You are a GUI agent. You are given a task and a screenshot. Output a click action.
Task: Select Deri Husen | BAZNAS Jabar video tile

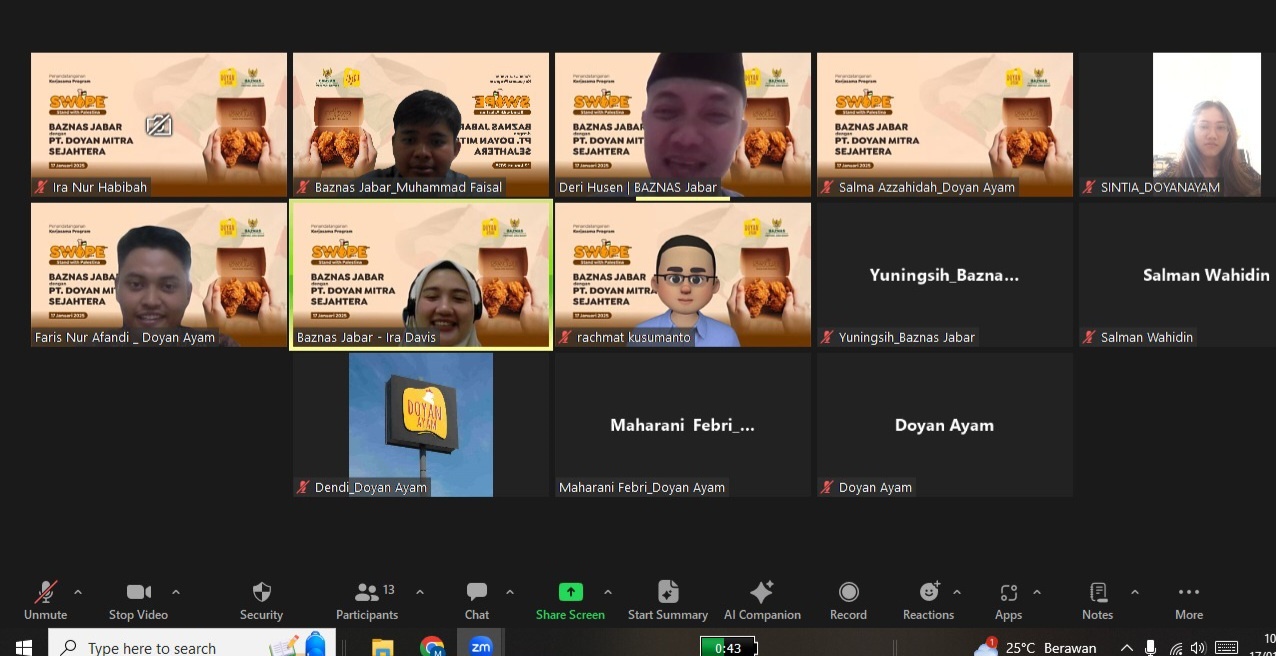click(x=683, y=125)
